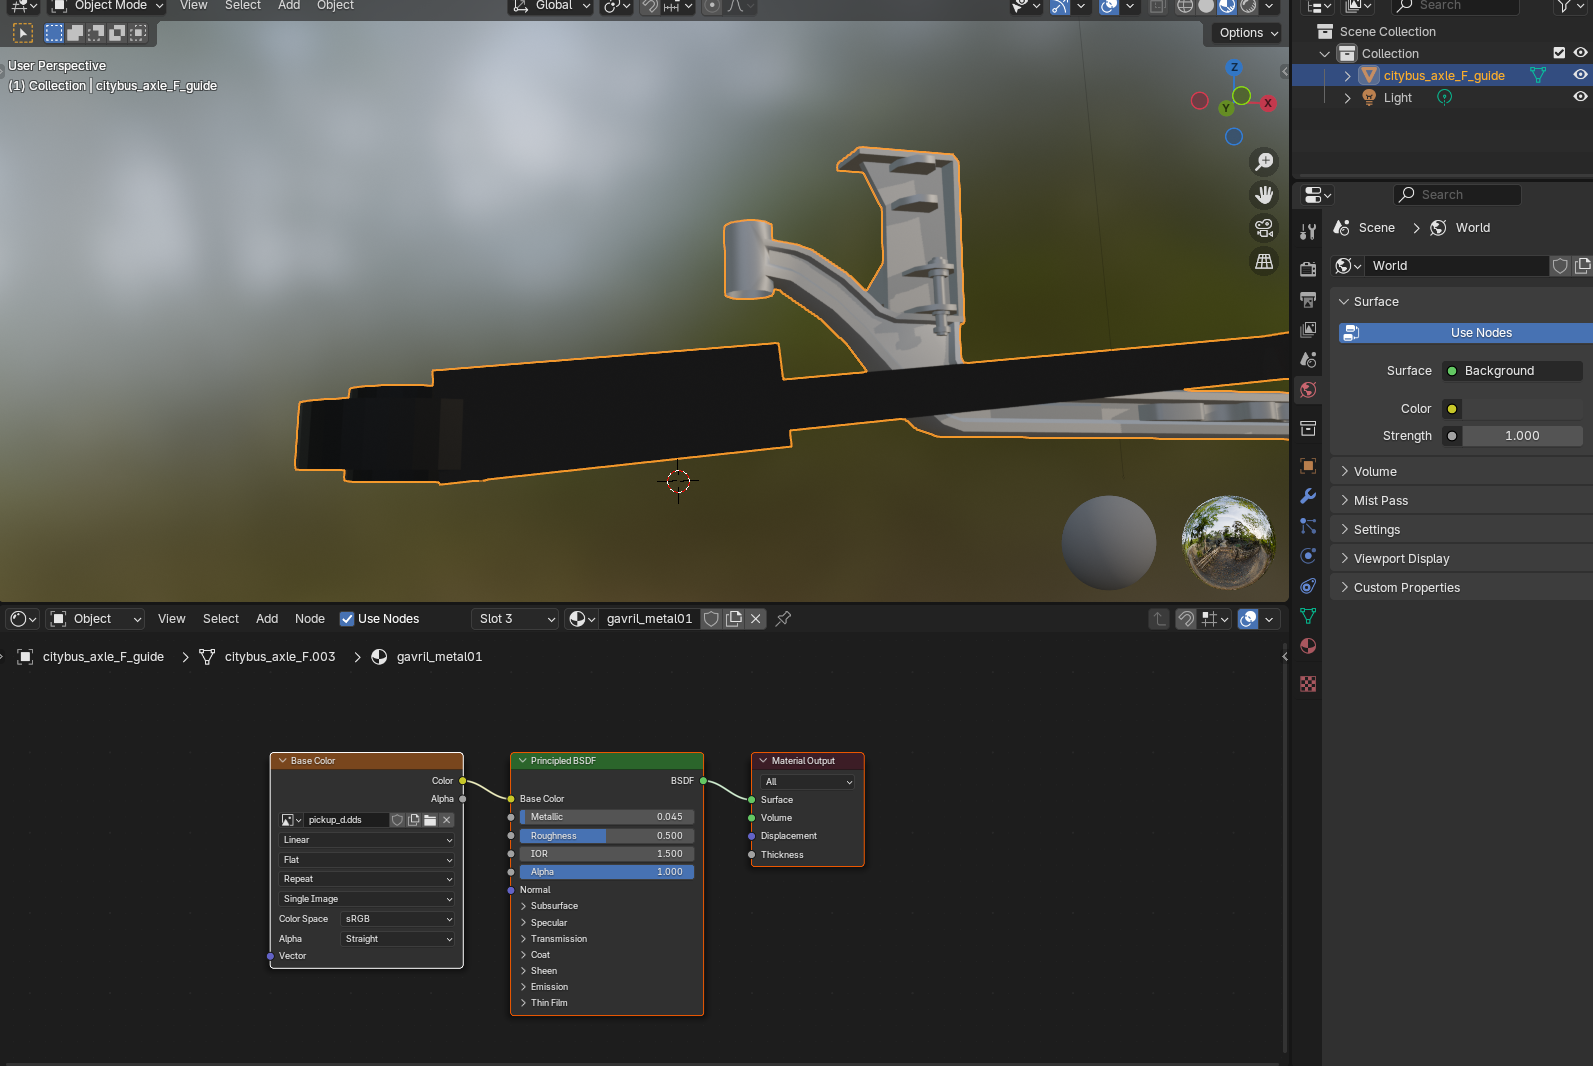The width and height of the screenshot is (1593, 1066).
Task: Expand citybus_axle_F_guide in the outliner
Action: pos(1347,76)
